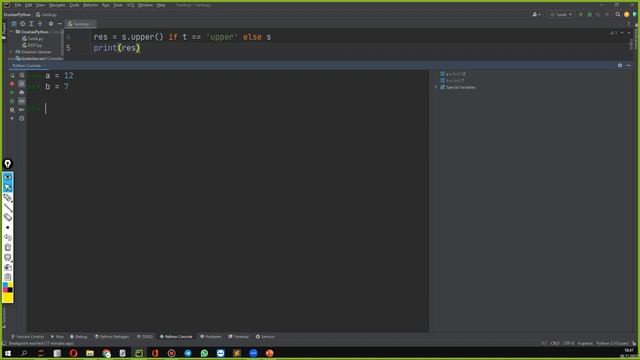Click the Debug bug icon in toolbar

click(589, 14)
